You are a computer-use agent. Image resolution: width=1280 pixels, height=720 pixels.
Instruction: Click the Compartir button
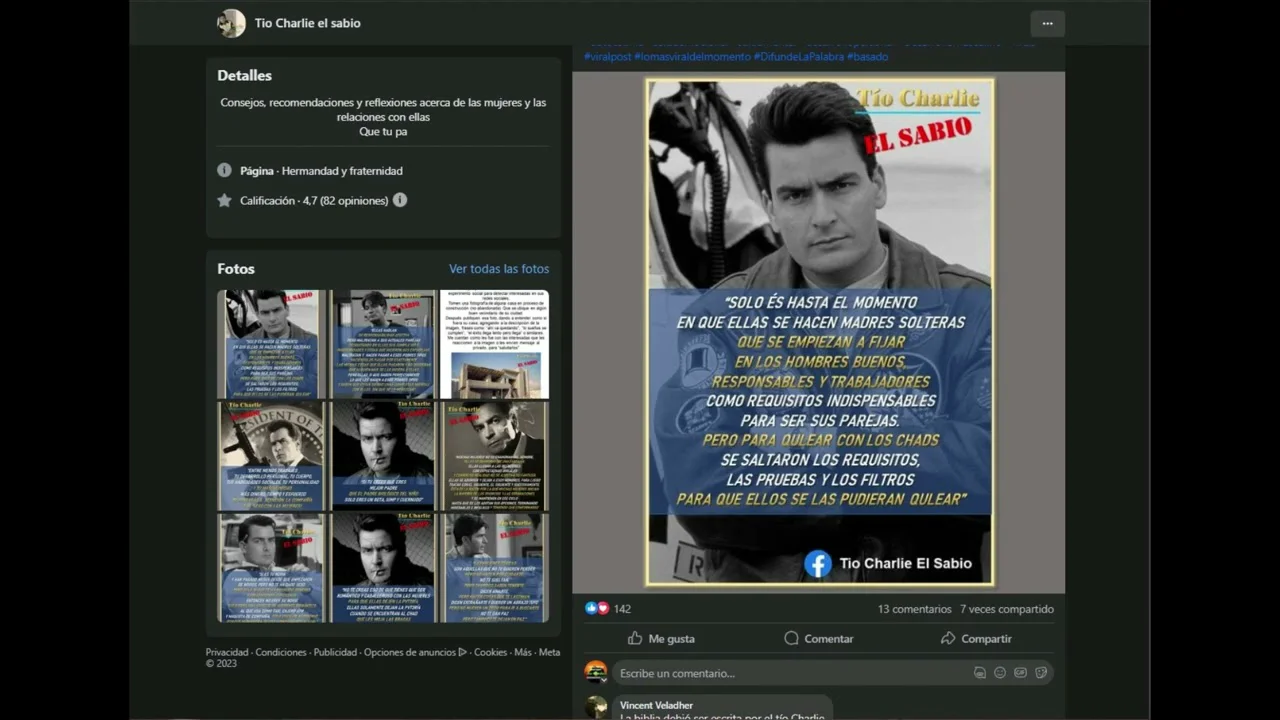tap(976, 638)
